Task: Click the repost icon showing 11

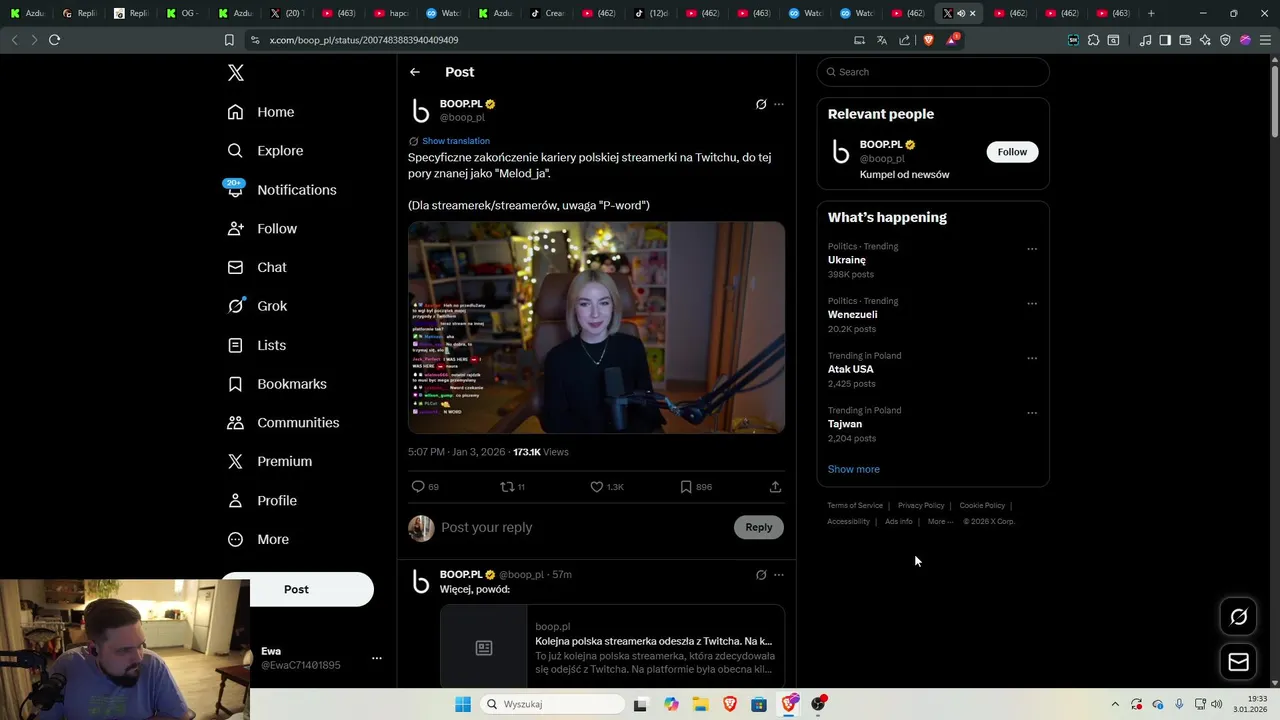Action: pyautogui.click(x=507, y=487)
